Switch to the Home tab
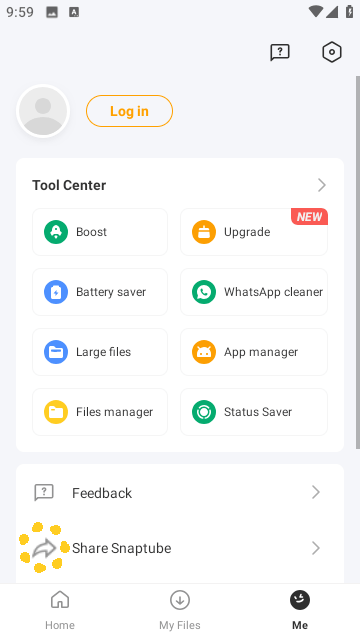This screenshot has height=640, width=360. 60,611
